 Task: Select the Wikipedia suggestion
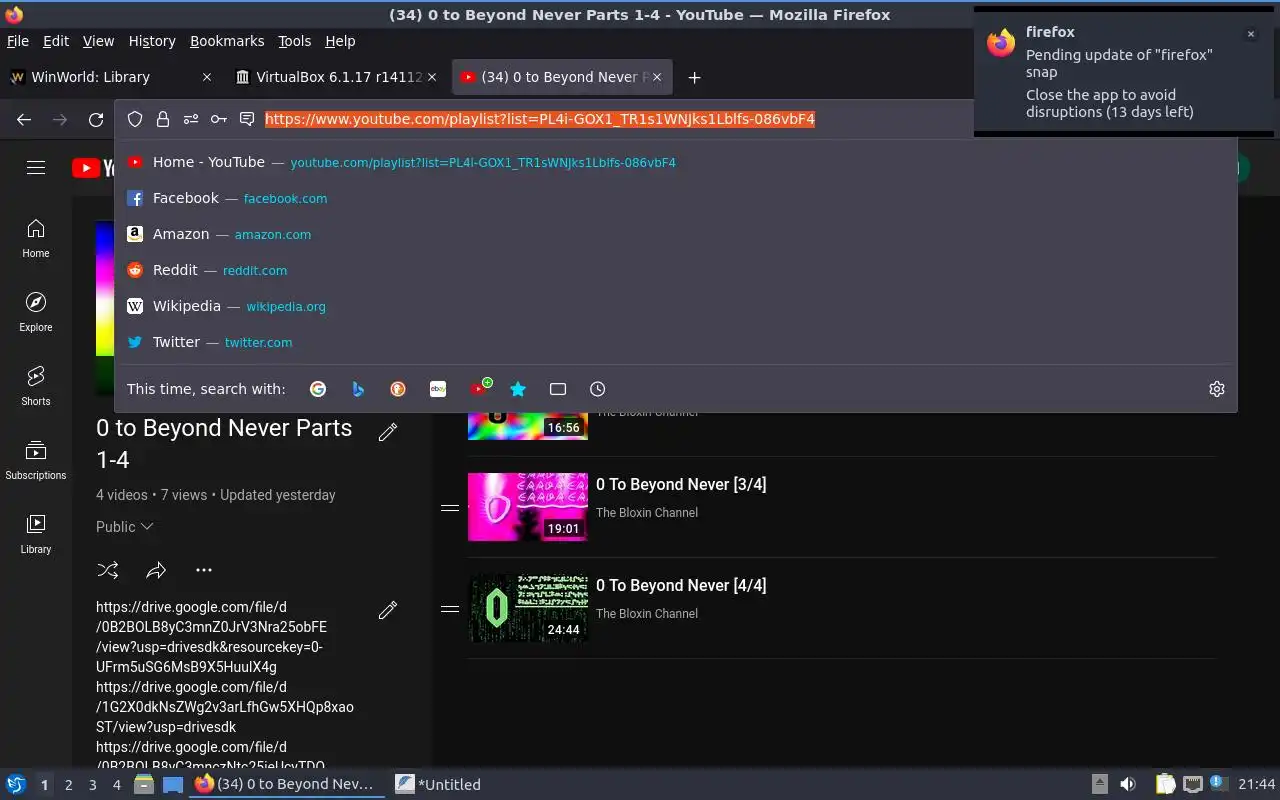click(x=676, y=306)
